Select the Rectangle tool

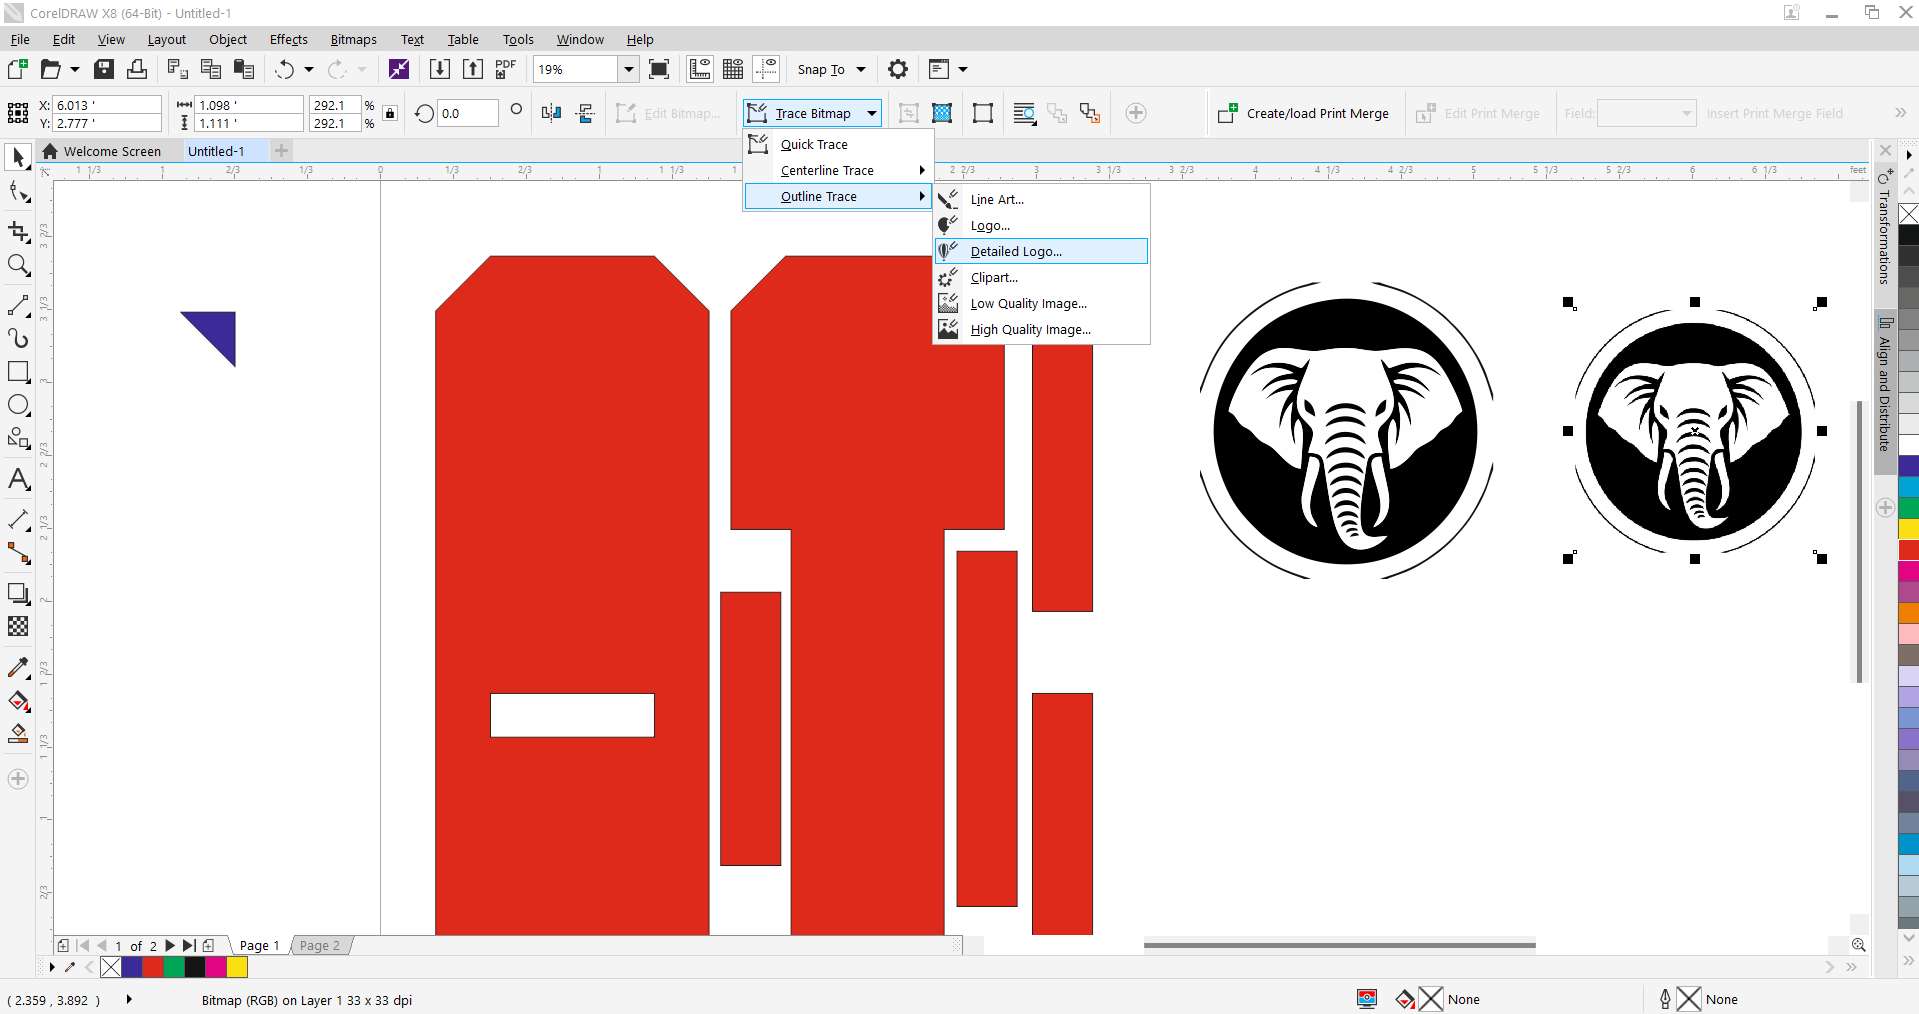(x=18, y=372)
